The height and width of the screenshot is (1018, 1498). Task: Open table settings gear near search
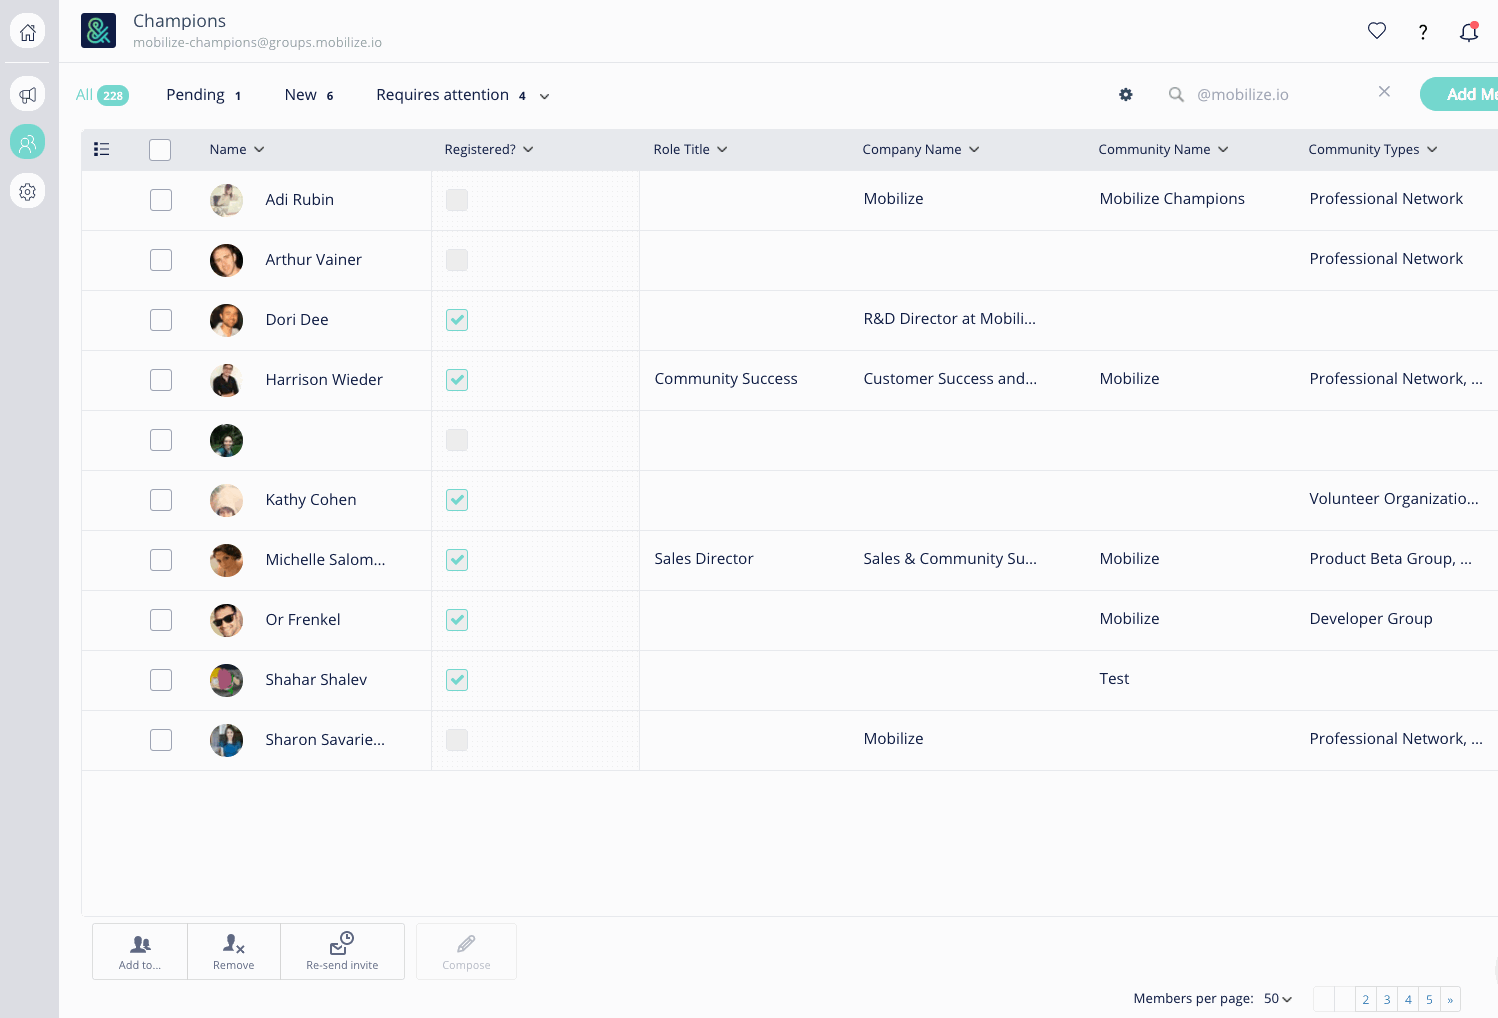click(x=1126, y=94)
